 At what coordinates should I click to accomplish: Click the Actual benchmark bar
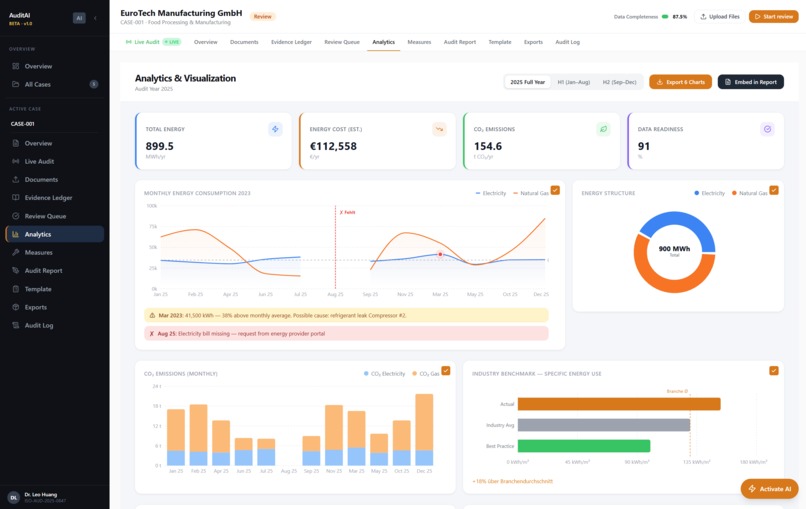pyautogui.click(x=619, y=404)
